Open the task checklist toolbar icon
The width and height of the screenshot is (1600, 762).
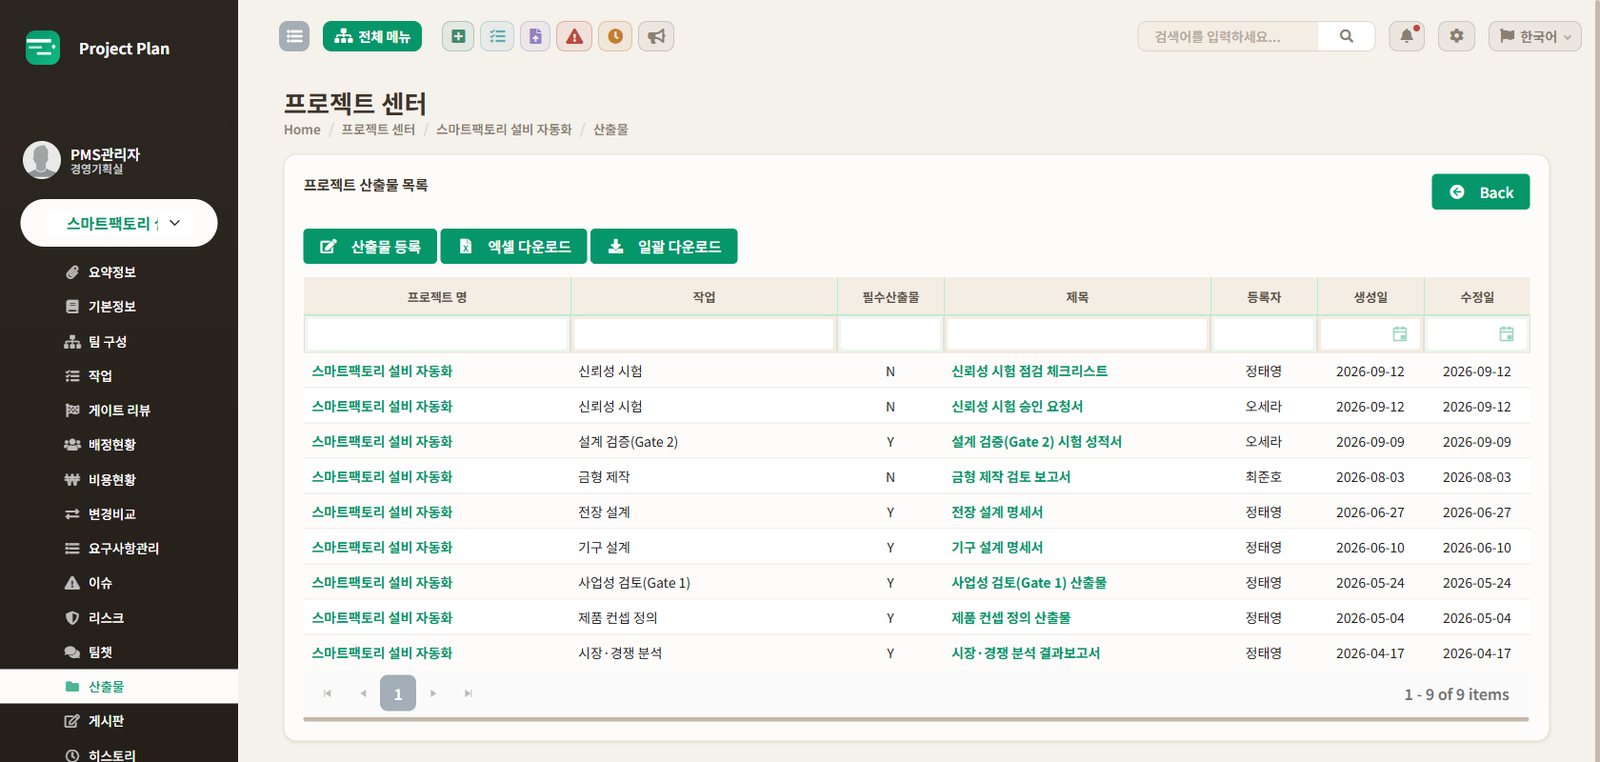click(497, 36)
